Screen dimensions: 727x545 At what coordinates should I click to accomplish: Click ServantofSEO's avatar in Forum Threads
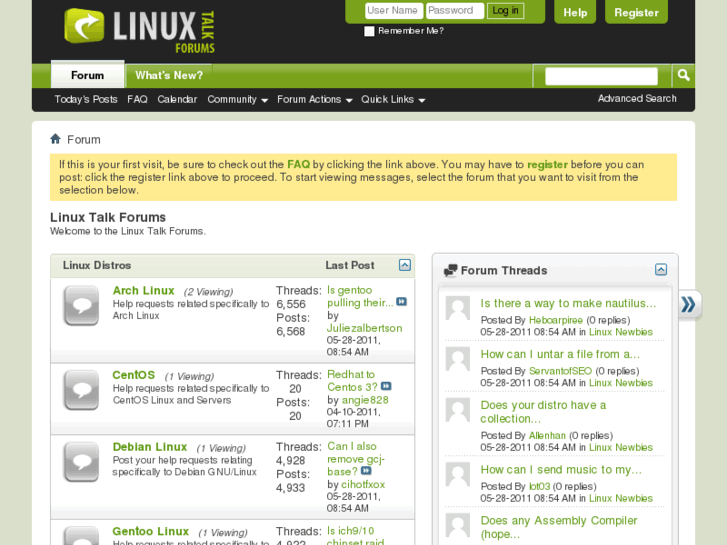coord(458,359)
